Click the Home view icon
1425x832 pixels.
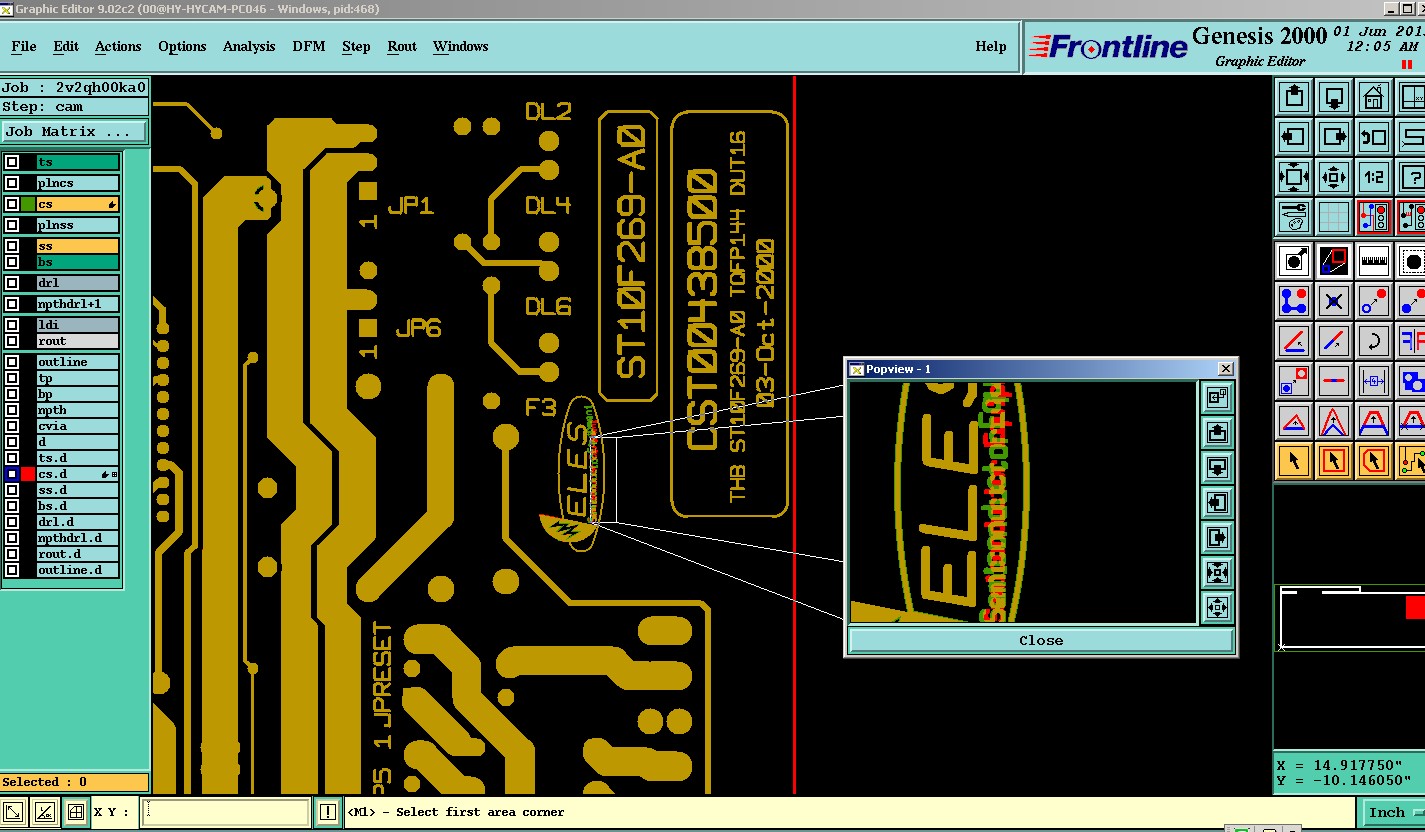[1374, 97]
